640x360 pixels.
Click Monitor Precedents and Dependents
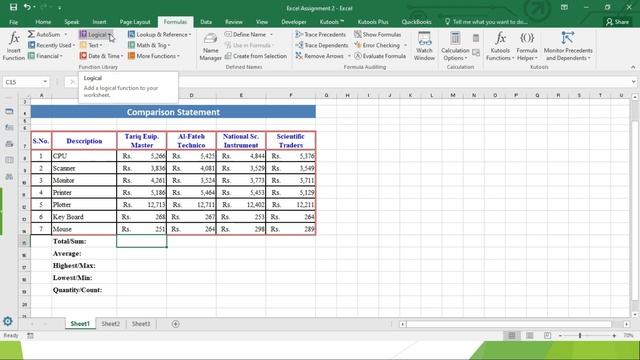(568, 46)
